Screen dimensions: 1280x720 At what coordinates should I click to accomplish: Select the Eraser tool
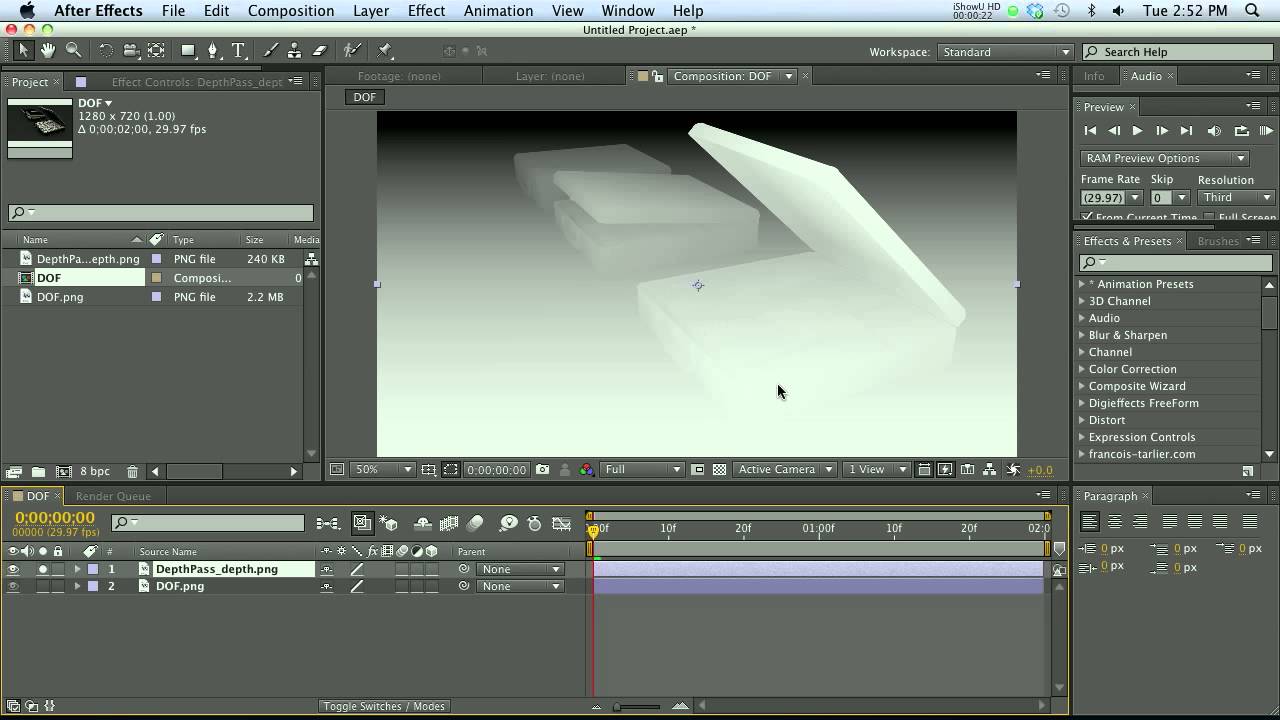tap(320, 50)
